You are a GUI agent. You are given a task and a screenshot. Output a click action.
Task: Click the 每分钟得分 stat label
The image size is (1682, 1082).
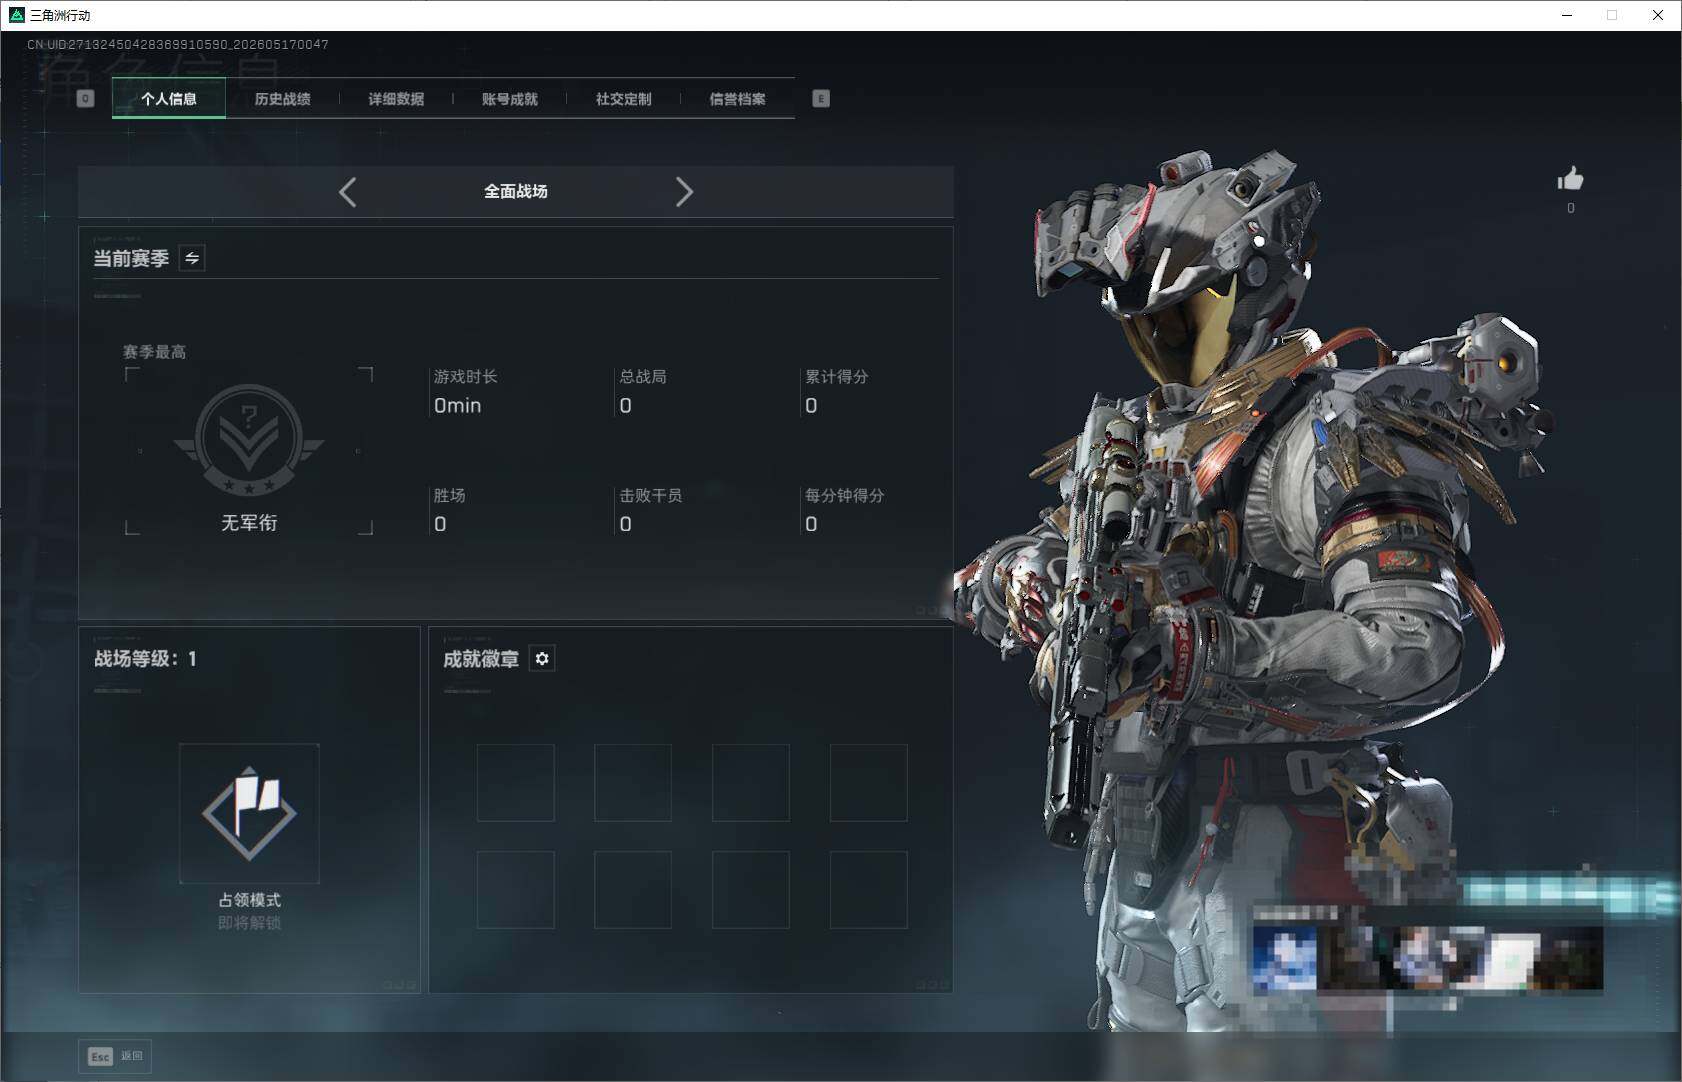844,495
